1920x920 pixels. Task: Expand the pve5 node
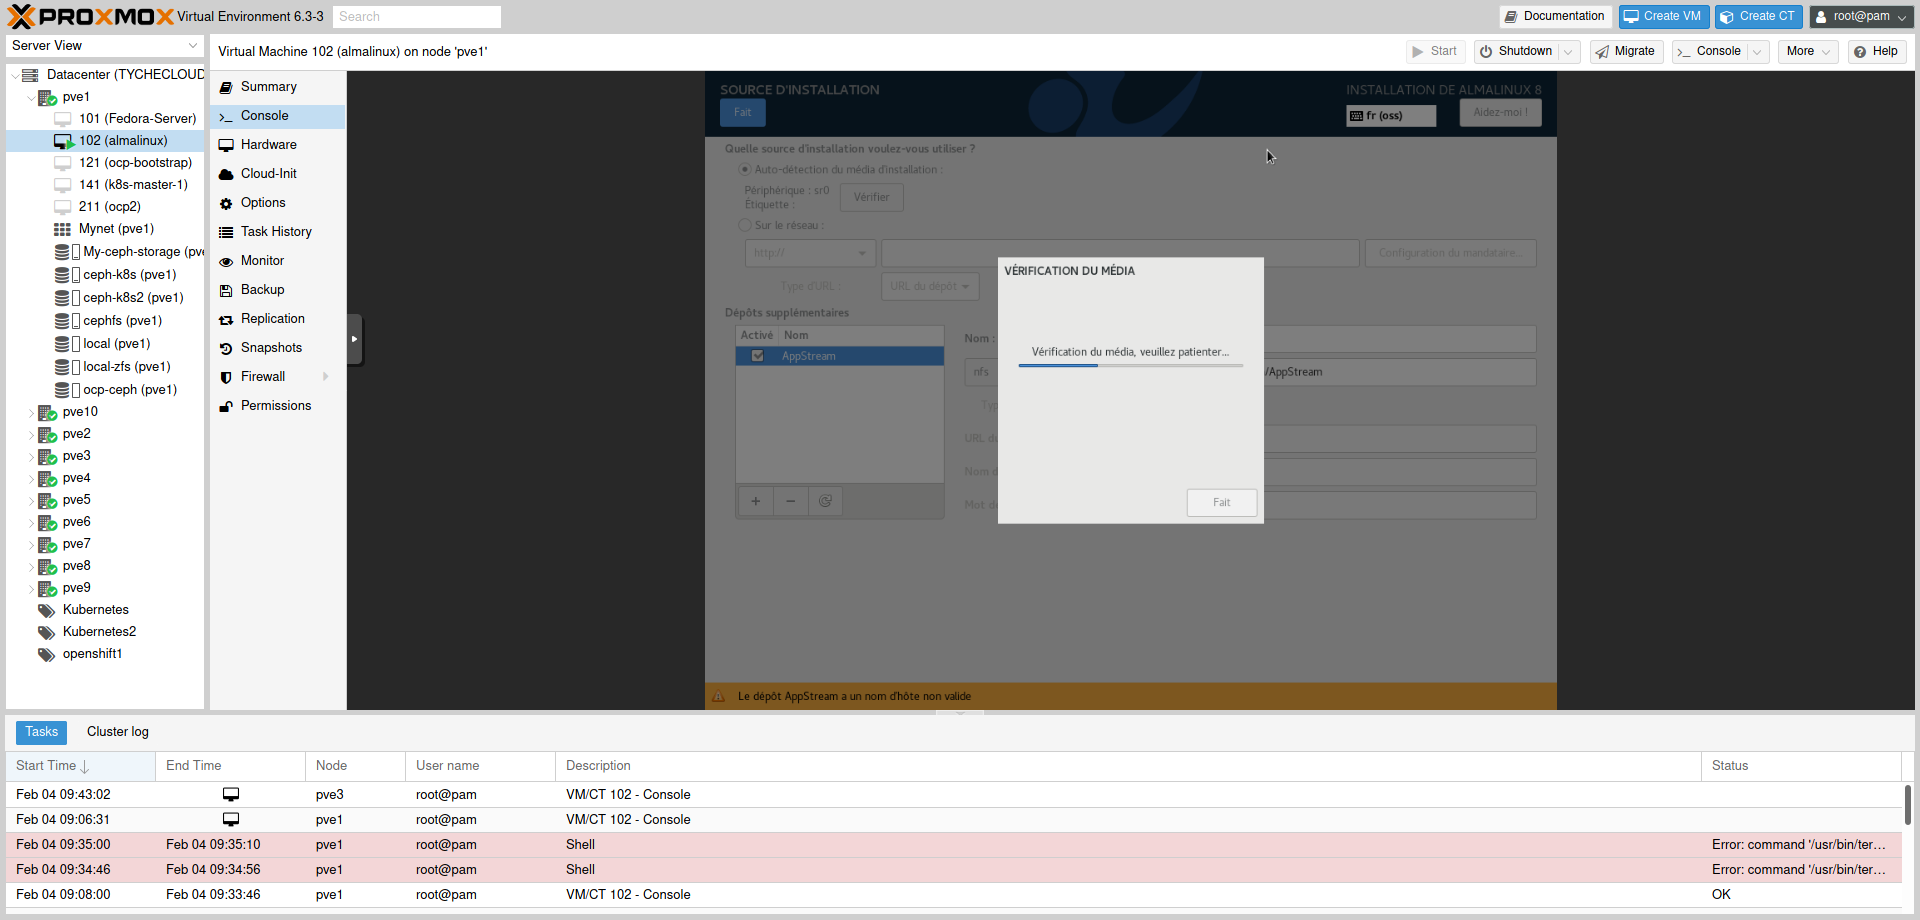(x=31, y=501)
